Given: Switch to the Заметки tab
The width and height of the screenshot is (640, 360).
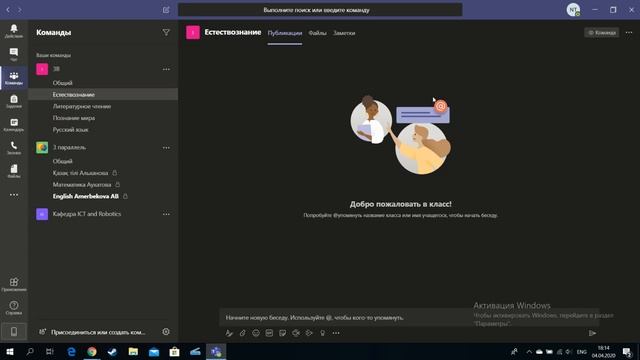Looking at the screenshot, I should tap(344, 33).
